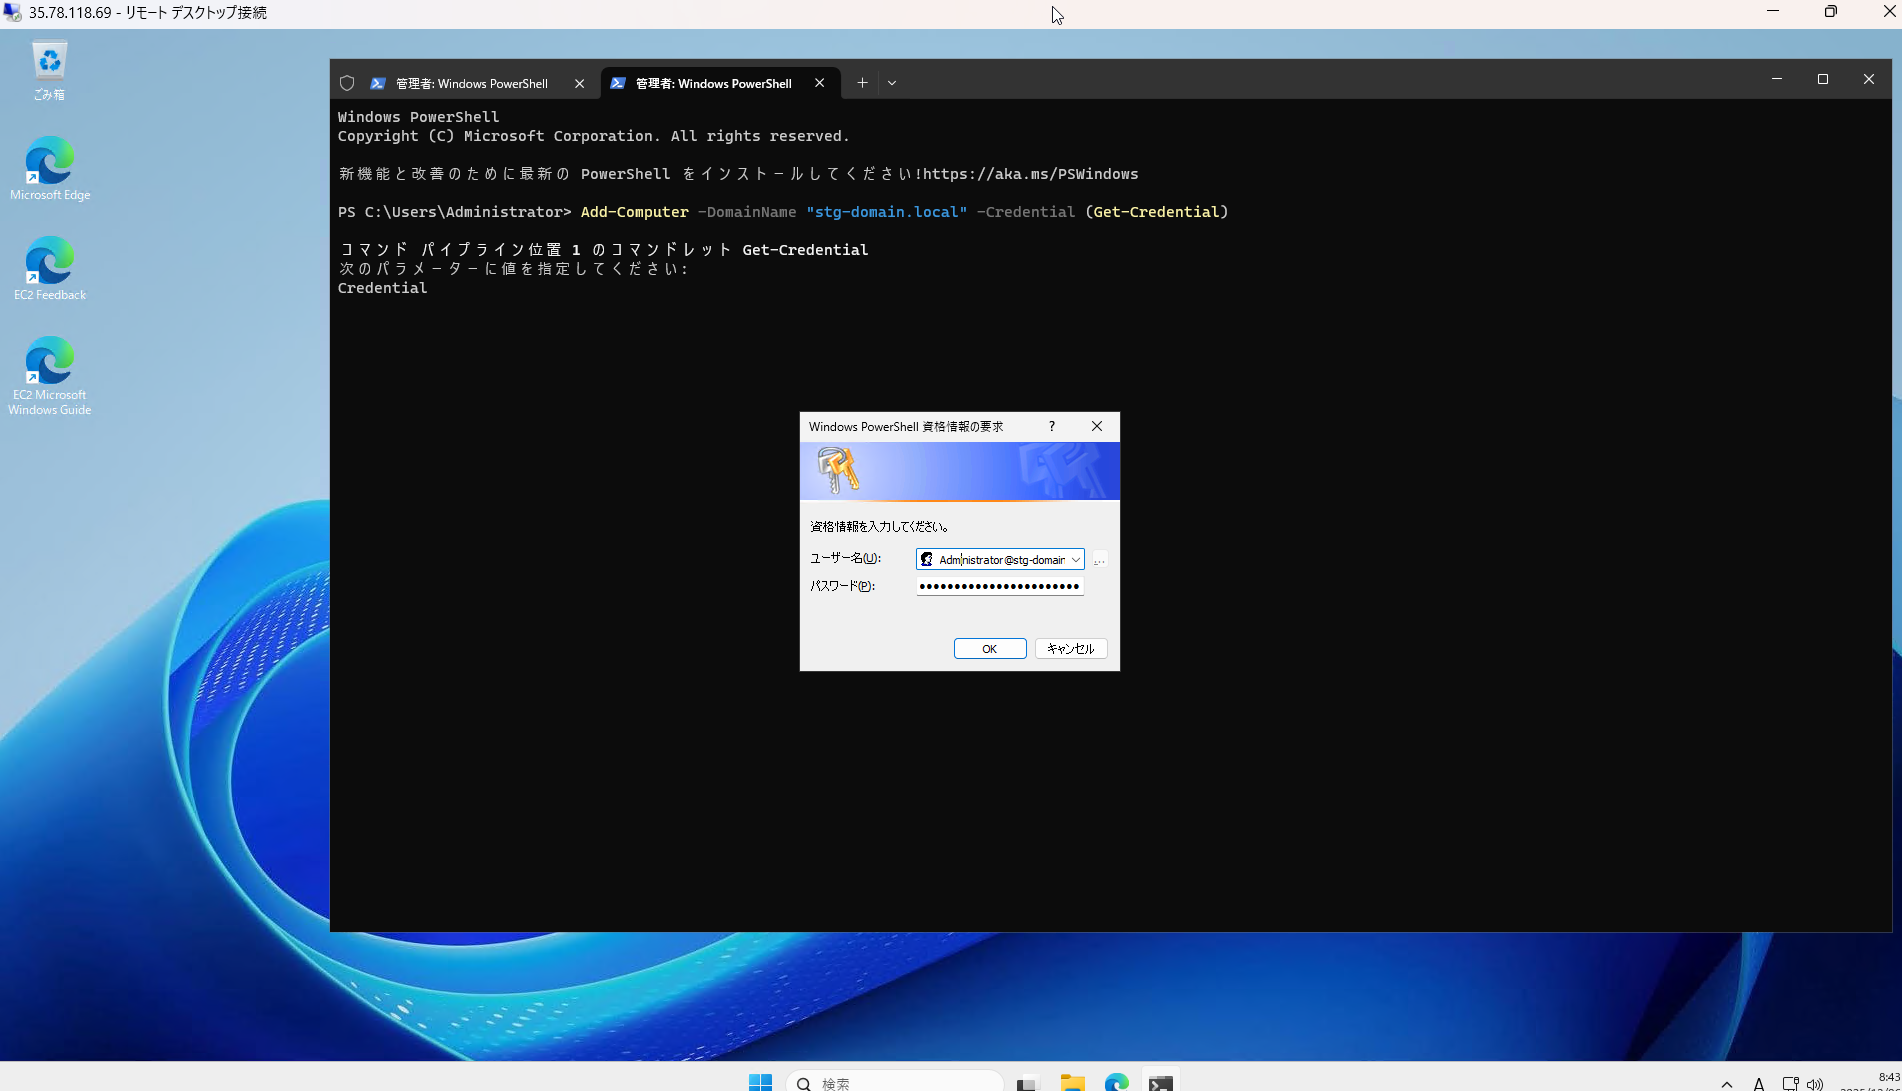Open the Terminal tab list chevron
1902x1091 pixels.
coord(891,83)
